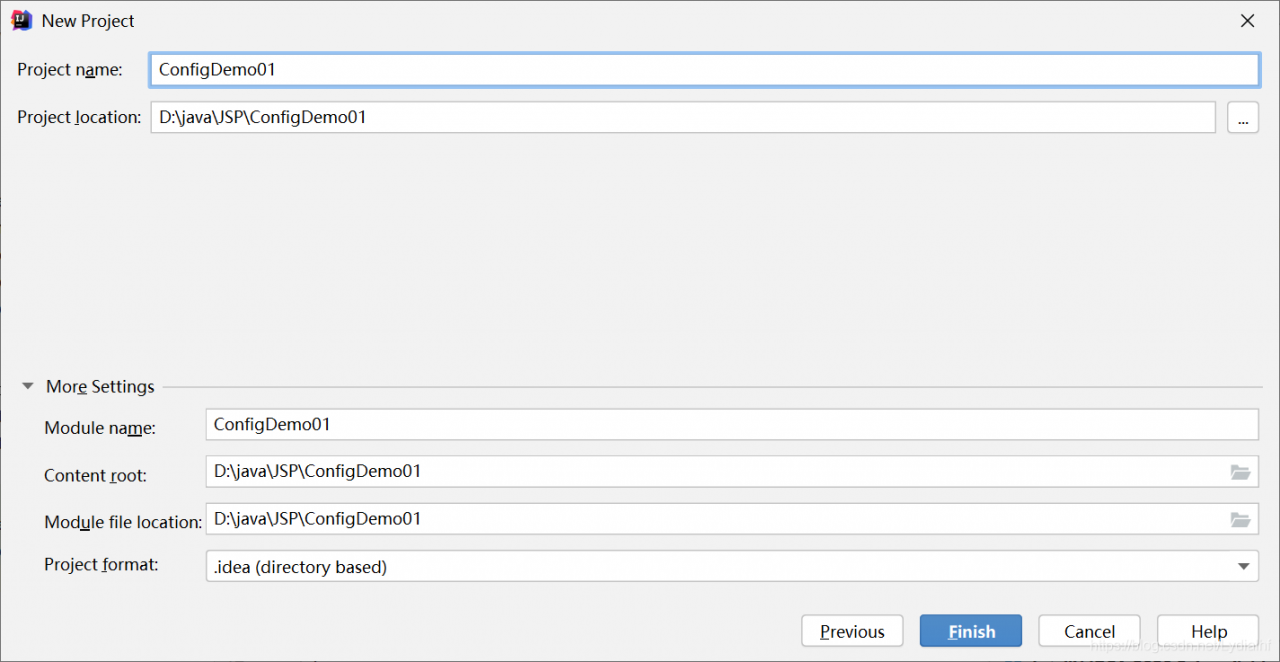Edit the Module file location path field

click(715, 519)
